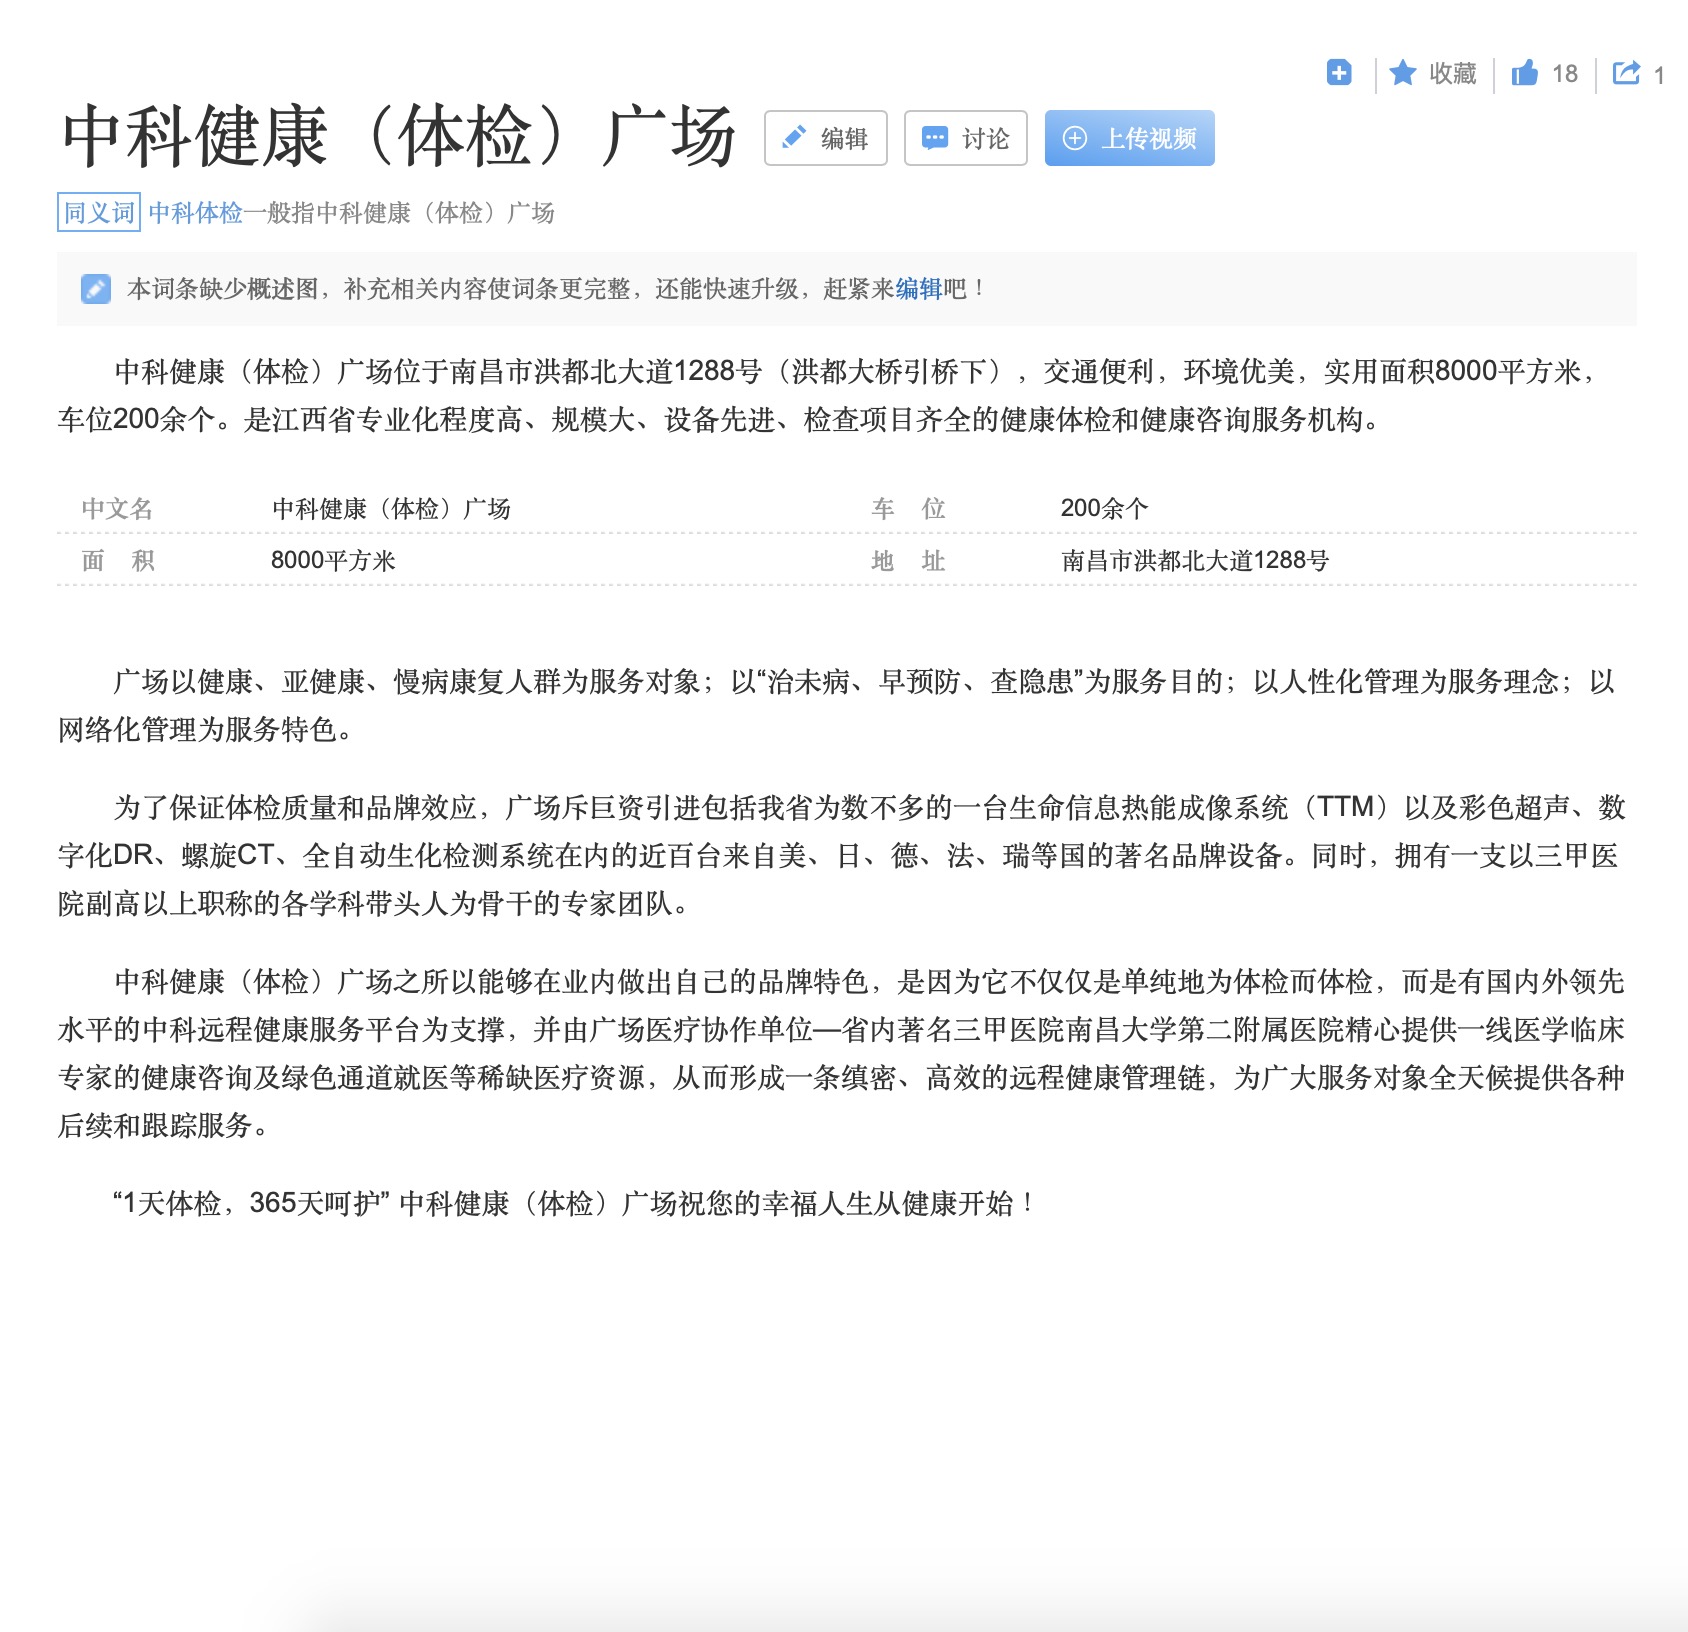Click the plus-circle icon on the 上传视频 button
The image size is (1688, 1632).
[1077, 139]
